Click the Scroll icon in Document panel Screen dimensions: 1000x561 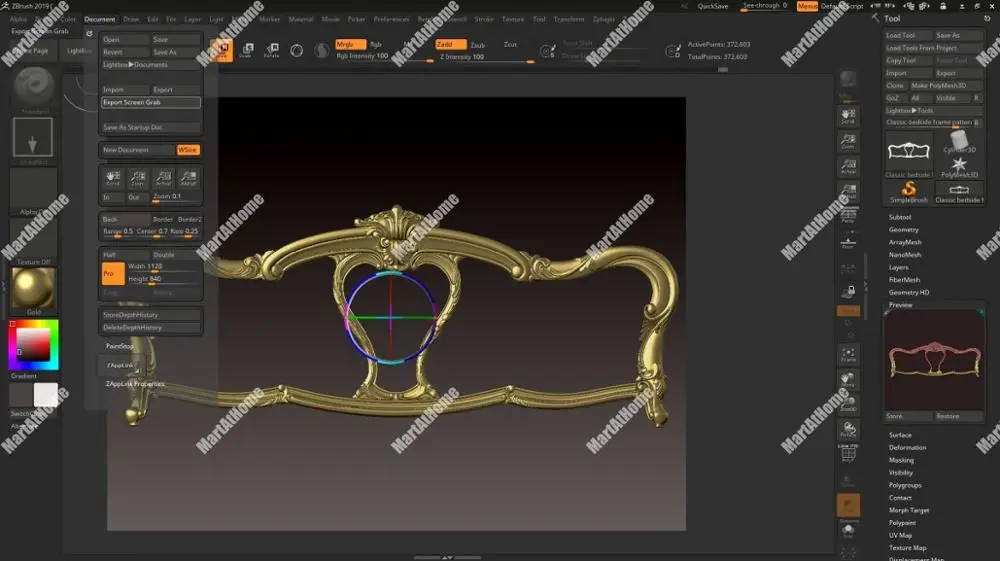(113, 178)
